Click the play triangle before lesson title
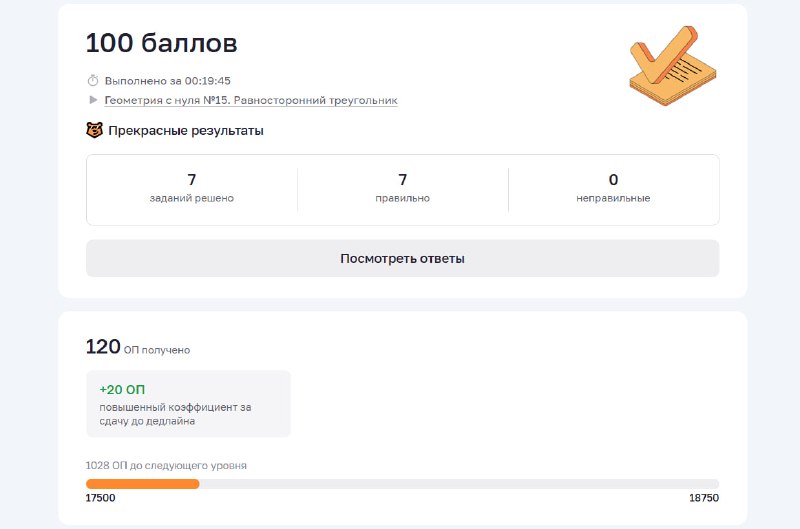The width and height of the screenshot is (800, 529). (x=93, y=100)
